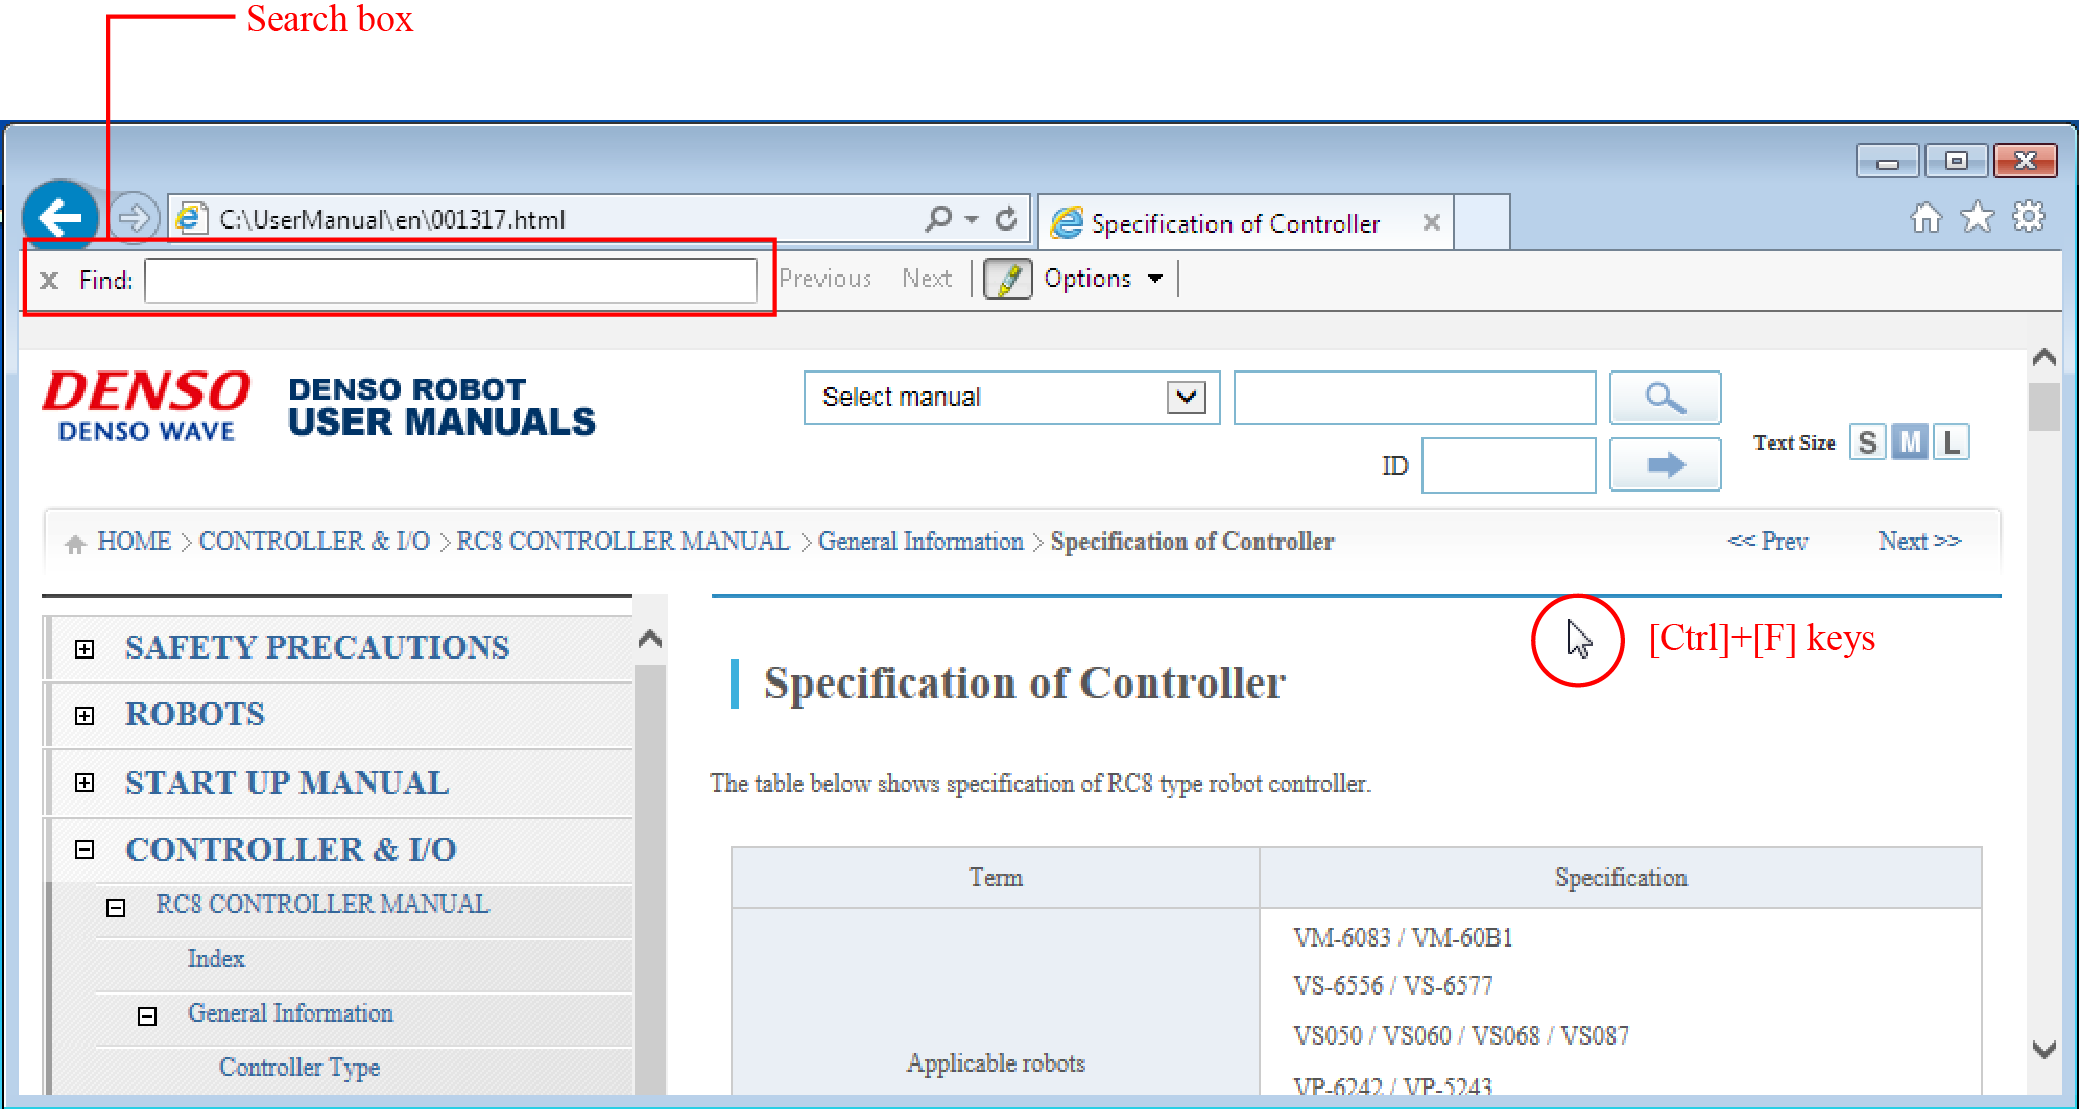The image size is (2079, 1109).
Task: Open browser Tools gear icon
Action: (x=2028, y=217)
